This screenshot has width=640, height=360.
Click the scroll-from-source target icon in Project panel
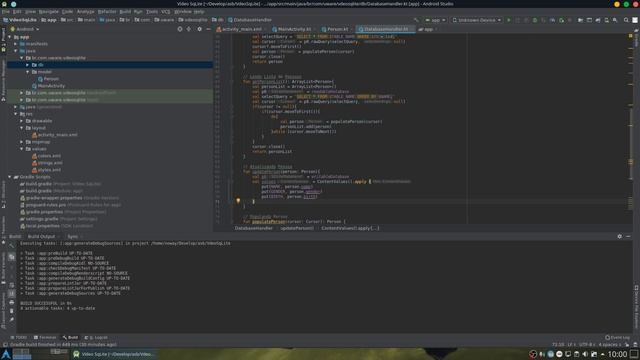tap(180, 29)
